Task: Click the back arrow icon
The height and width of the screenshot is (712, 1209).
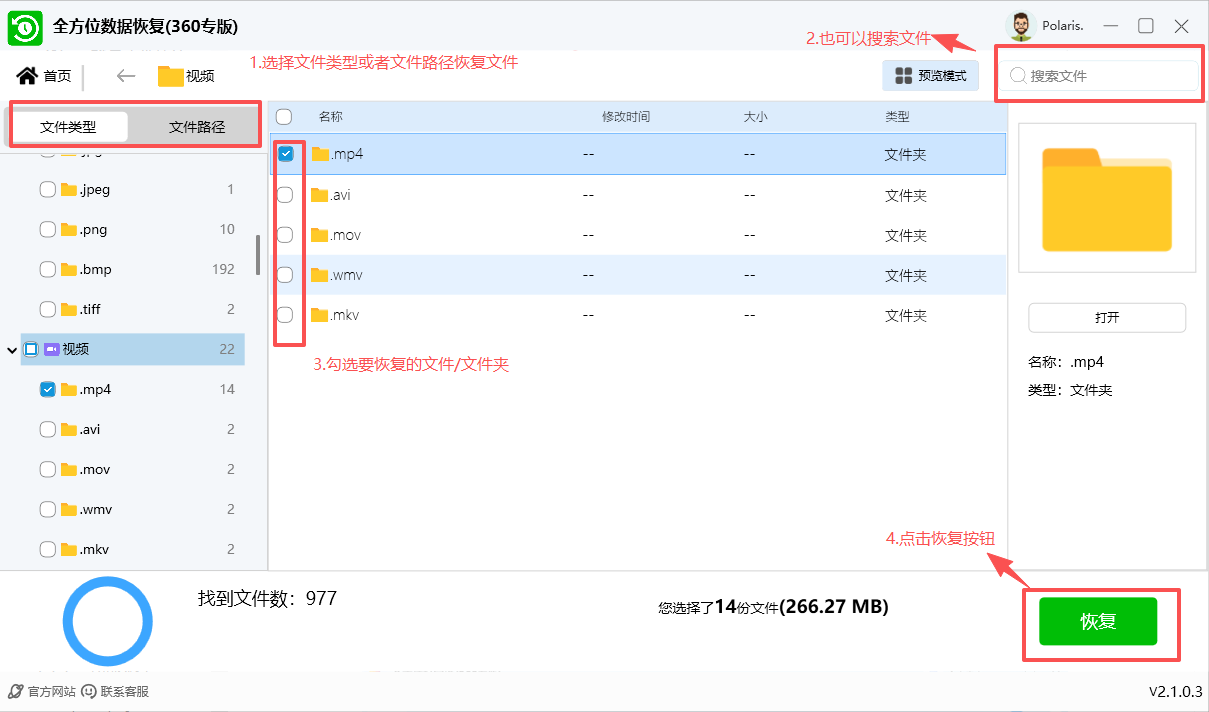Action: (125, 76)
